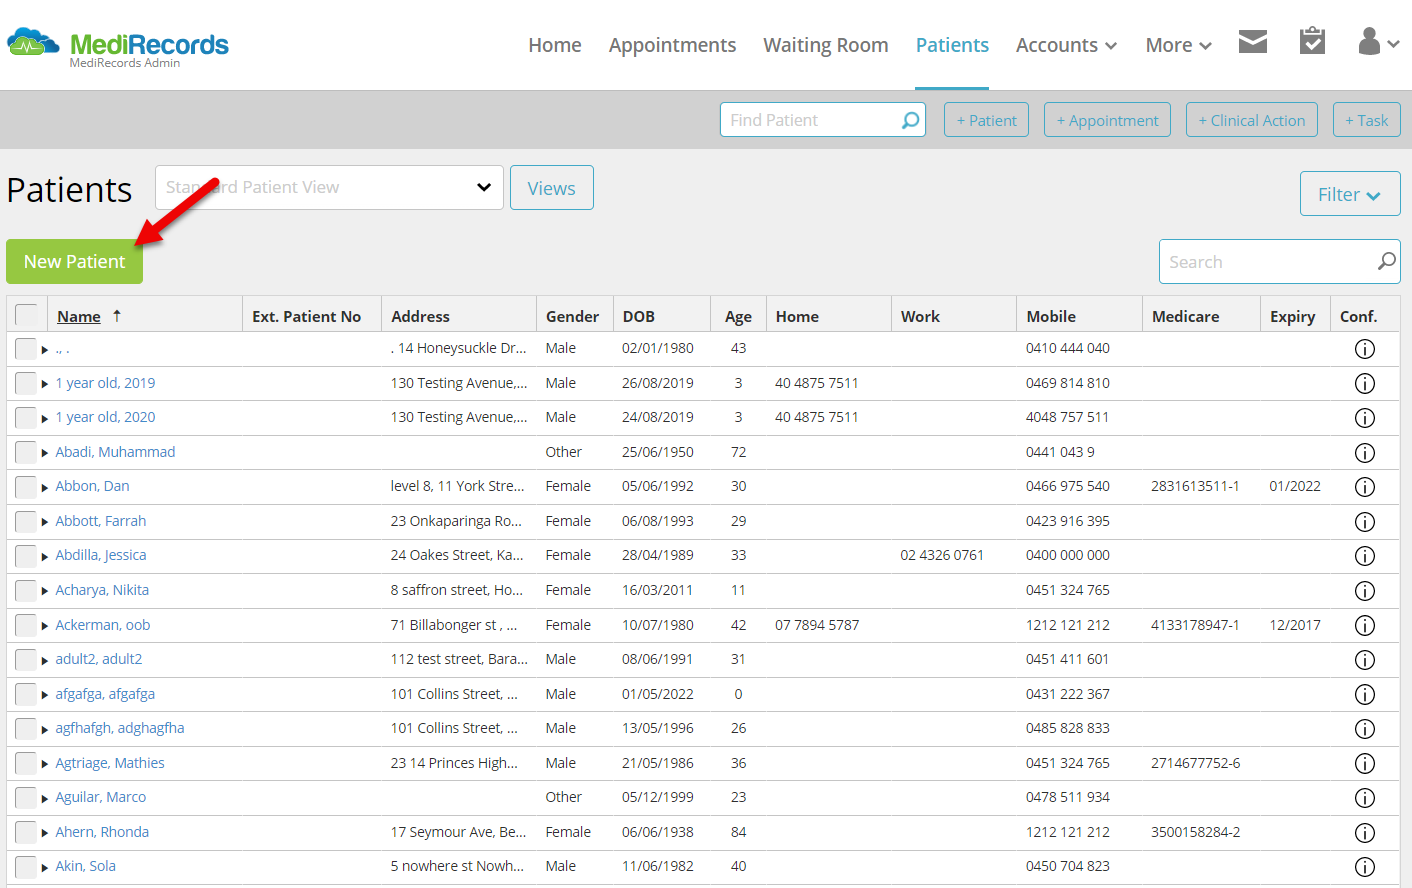1412x888 pixels.
Task: Open info icon for Agtriage, Mathies
Action: pyautogui.click(x=1364, y=763)
